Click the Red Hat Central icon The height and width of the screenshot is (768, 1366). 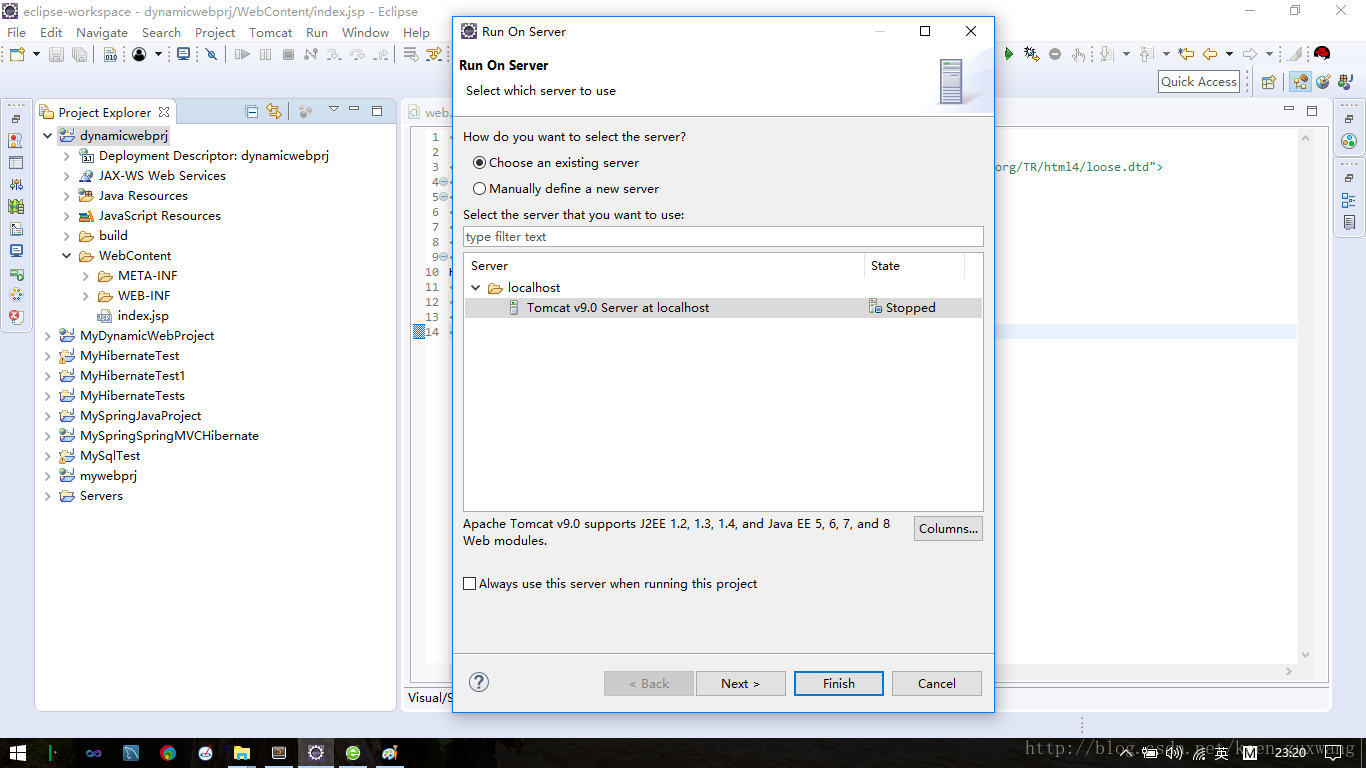pyautogui.click(x=1322, y=54)
